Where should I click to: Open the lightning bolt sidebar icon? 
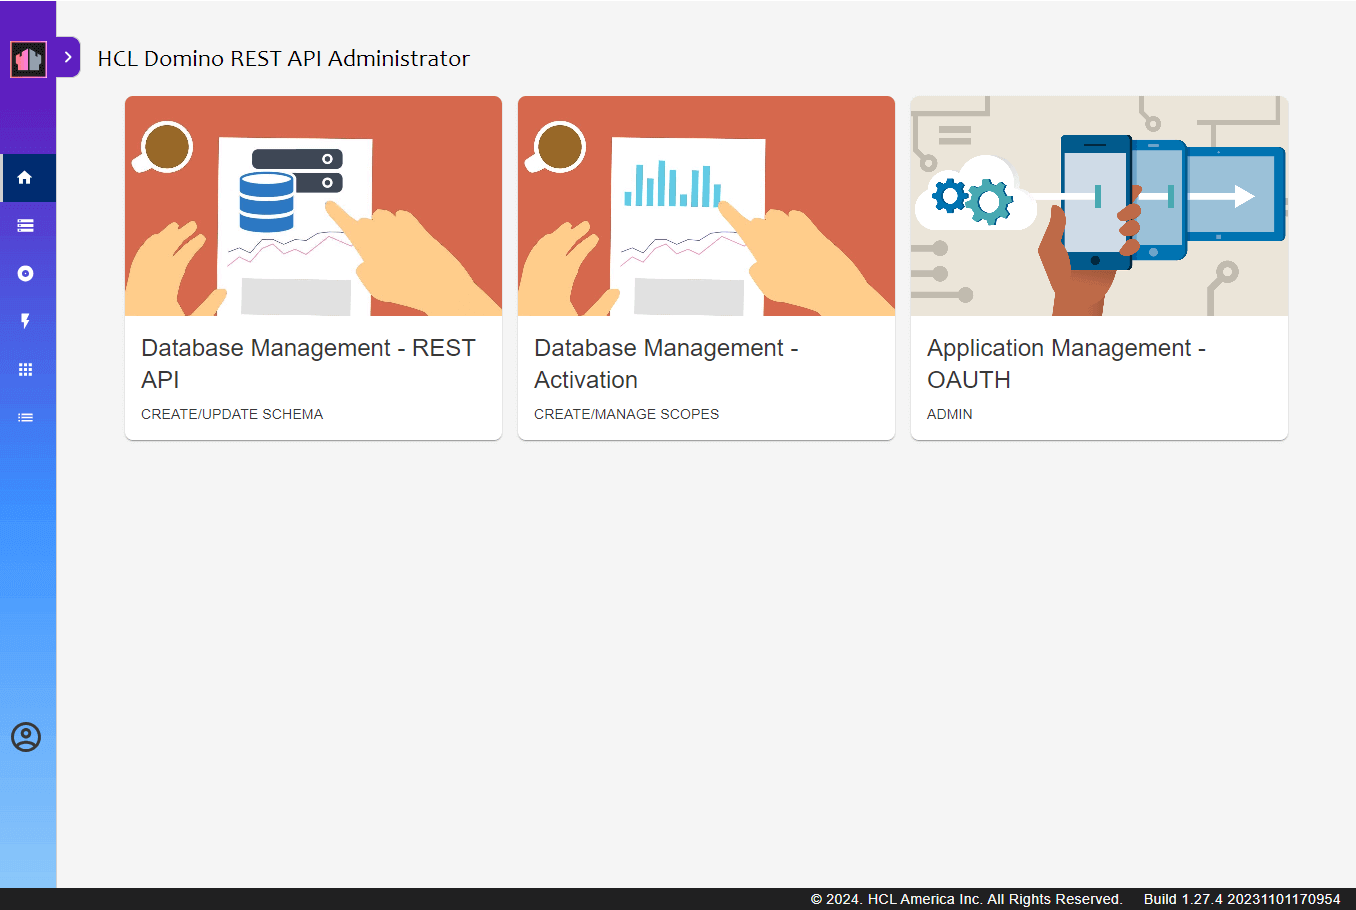click(x=26, y=321)
